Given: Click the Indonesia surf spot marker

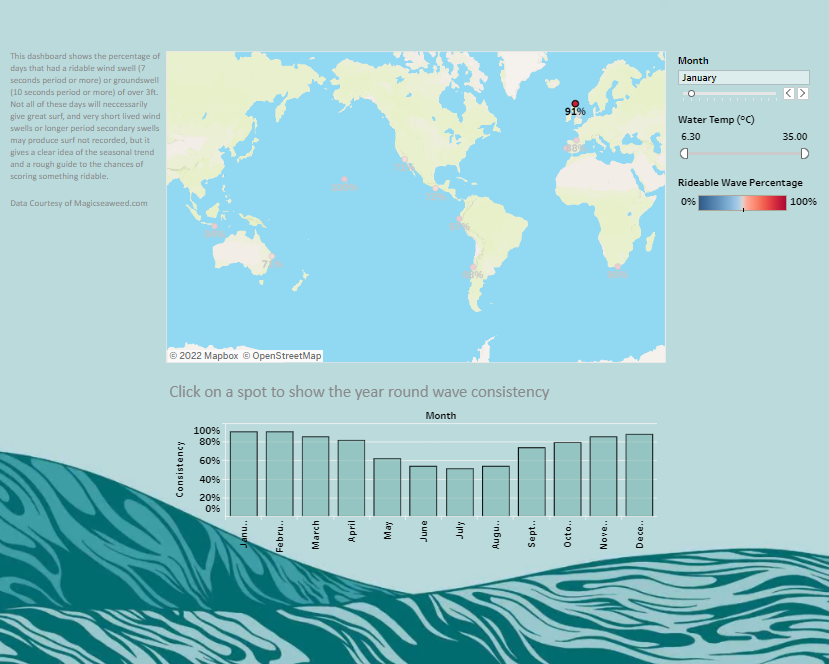Looking at the screenshot, I should coord(214,226).
